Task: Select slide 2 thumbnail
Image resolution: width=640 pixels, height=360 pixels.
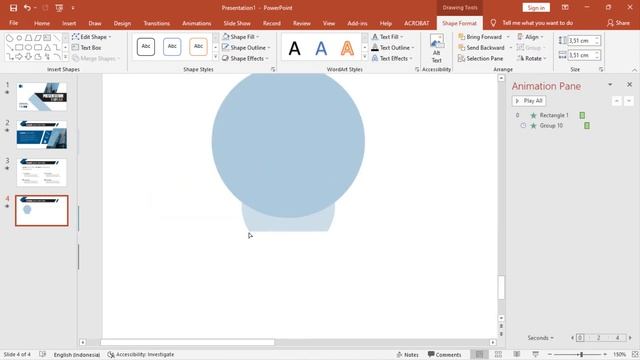Action: click(x=42, y=135)
